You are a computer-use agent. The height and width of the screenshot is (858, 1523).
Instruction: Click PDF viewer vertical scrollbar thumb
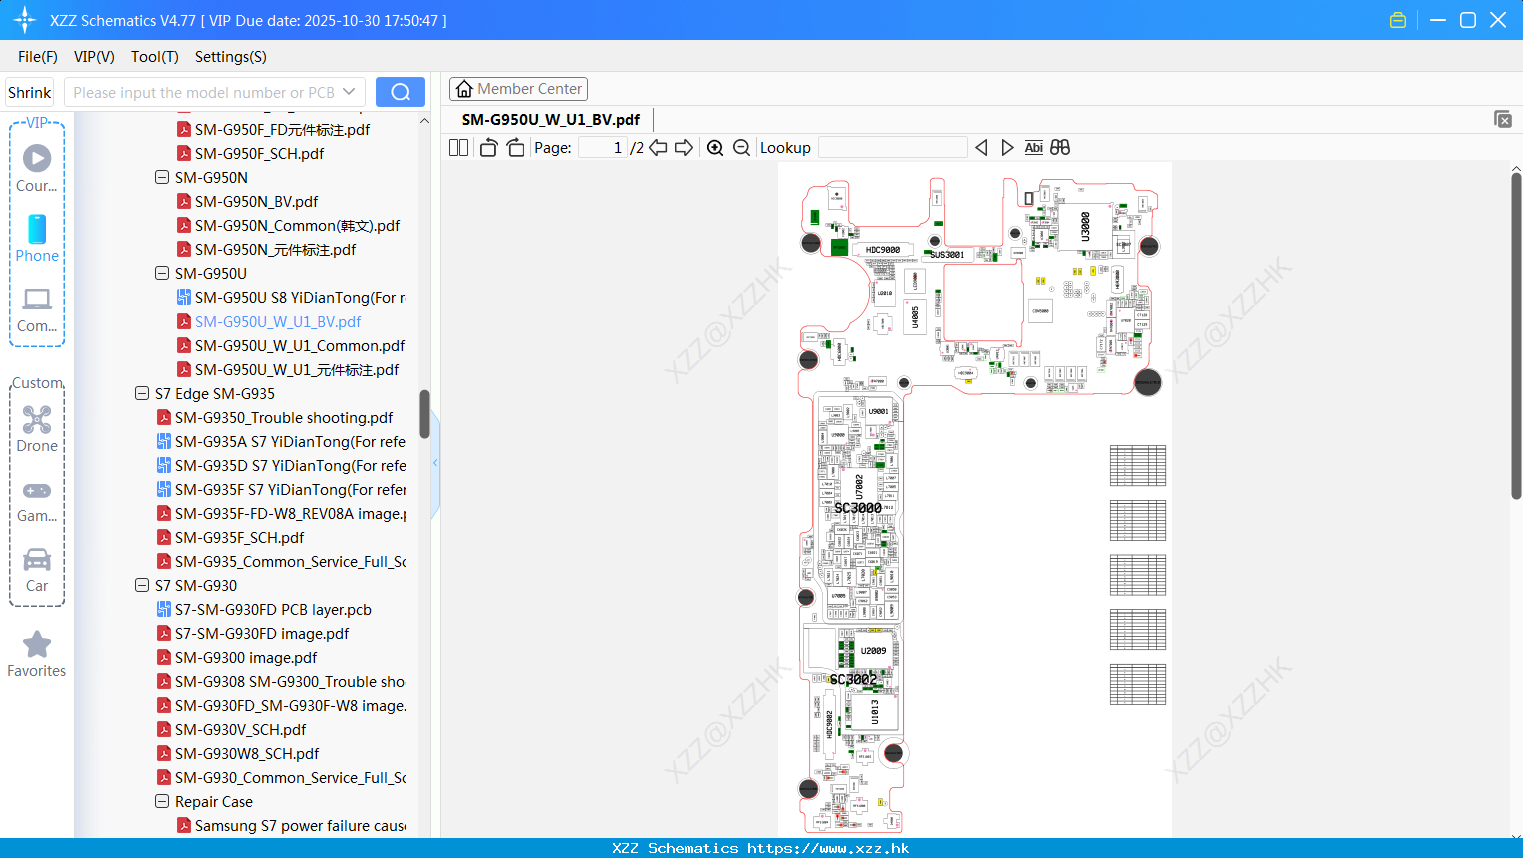(1516, 336)
